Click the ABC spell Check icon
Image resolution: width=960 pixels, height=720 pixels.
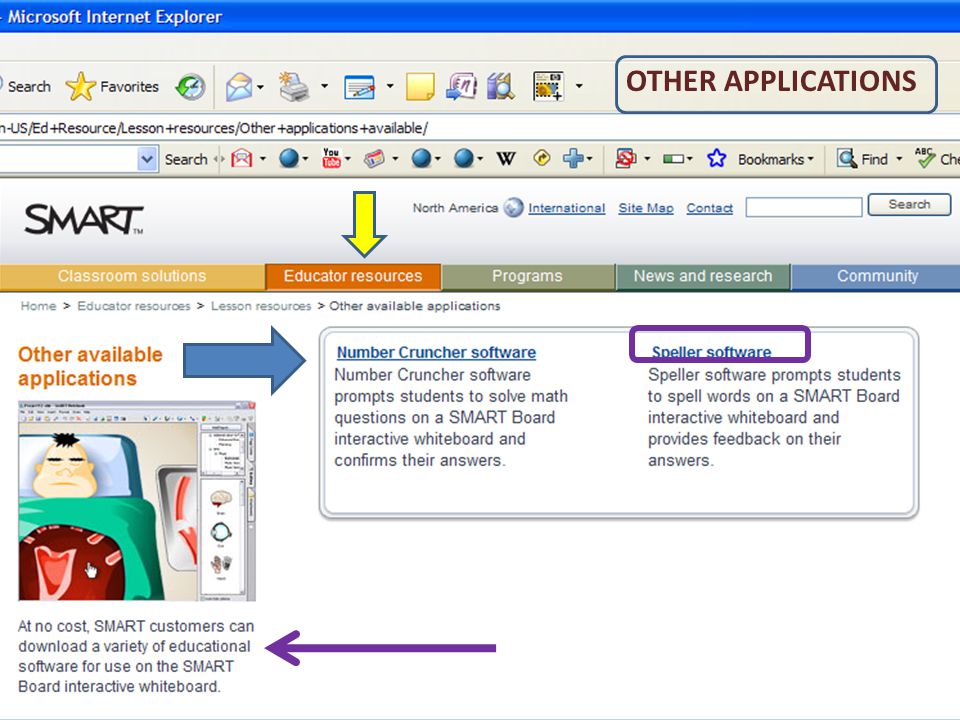[924, 158]
